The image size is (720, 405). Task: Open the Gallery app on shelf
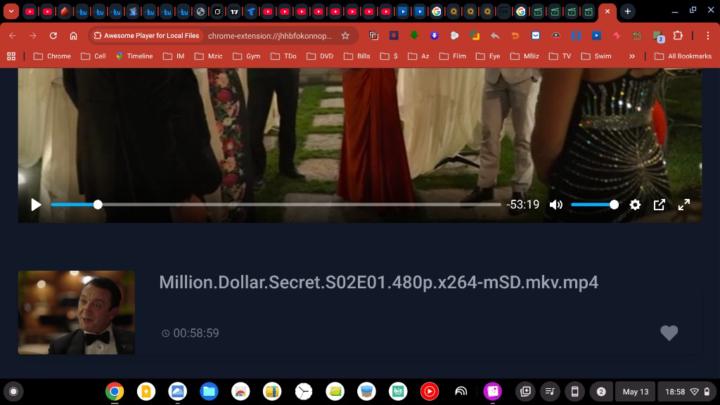click(177, 392)
